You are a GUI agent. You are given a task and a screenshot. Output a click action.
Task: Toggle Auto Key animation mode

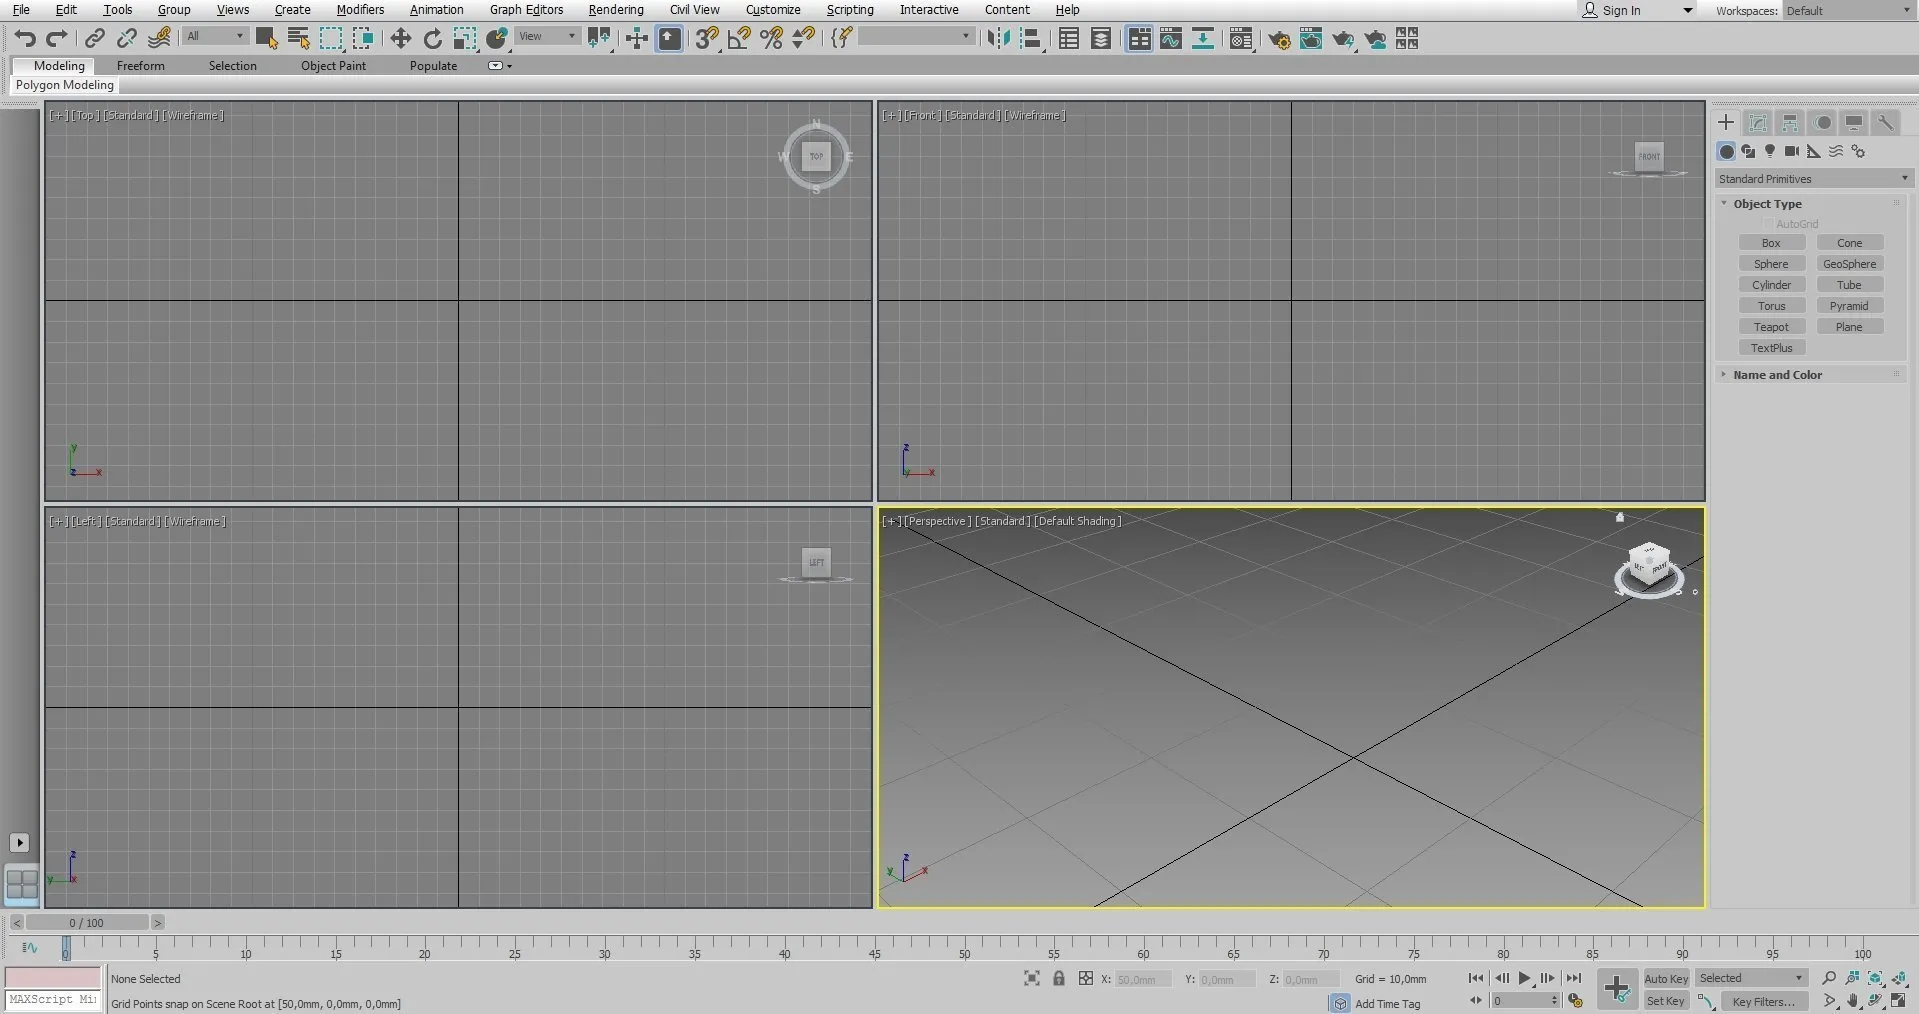click(x=1666, y=979)
